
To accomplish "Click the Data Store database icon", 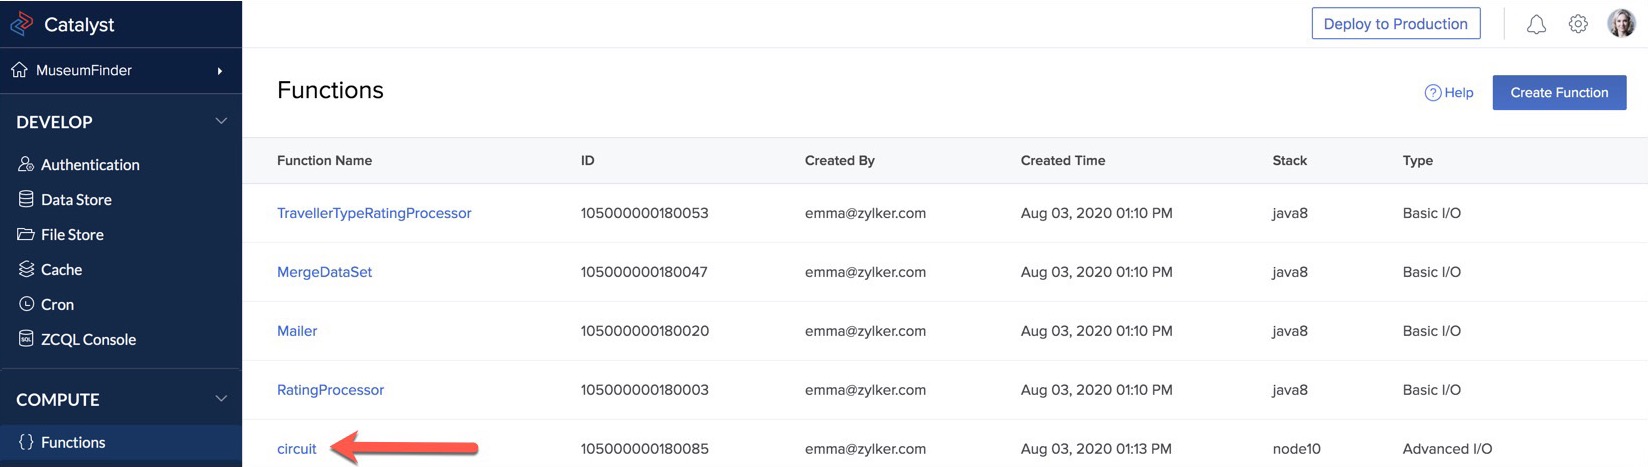I will click(26, 199).
